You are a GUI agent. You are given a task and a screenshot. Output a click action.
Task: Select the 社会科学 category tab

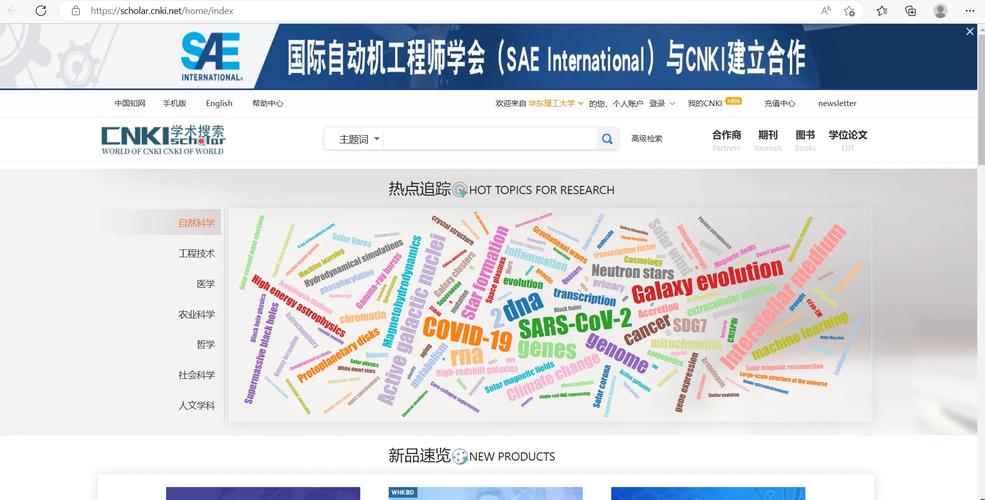pos(197,375)
